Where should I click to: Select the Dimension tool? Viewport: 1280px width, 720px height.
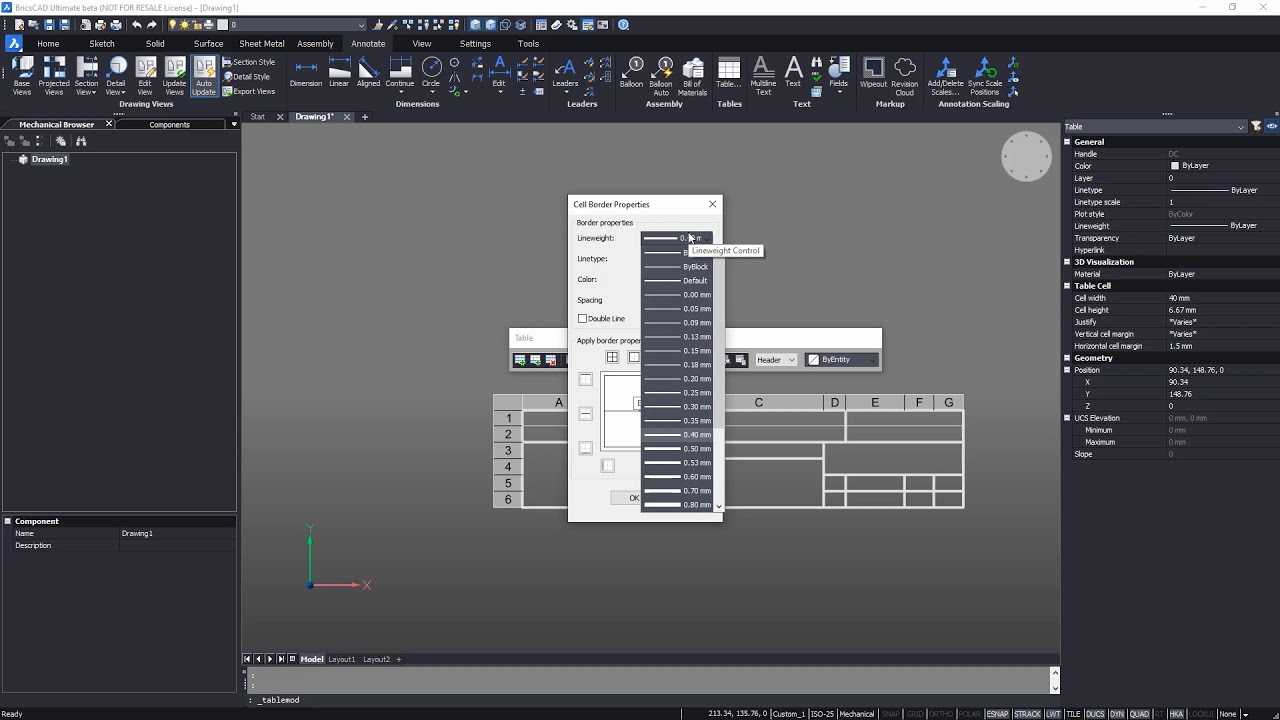coord(306,73)
